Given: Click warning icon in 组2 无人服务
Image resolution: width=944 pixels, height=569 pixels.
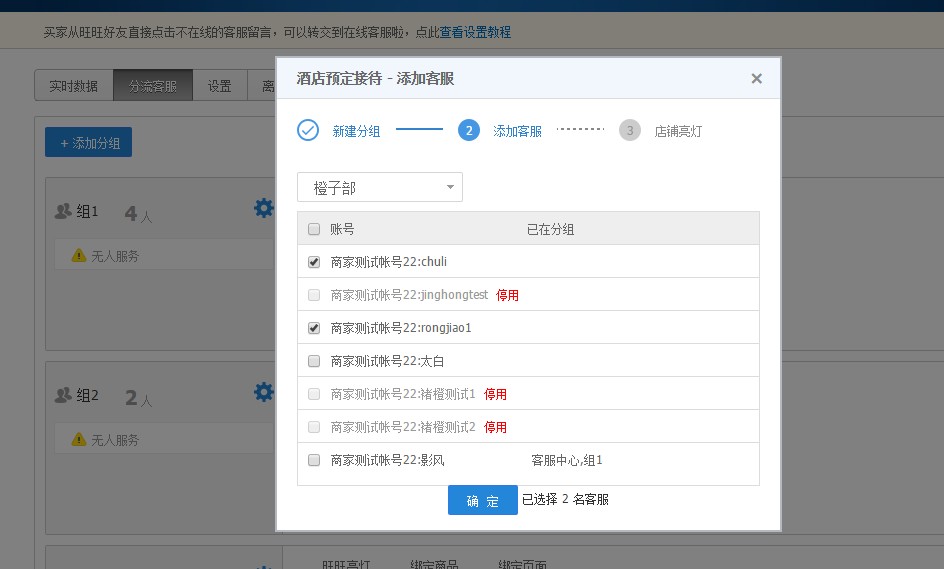Looking at the screenshot, I should [79, 440].
